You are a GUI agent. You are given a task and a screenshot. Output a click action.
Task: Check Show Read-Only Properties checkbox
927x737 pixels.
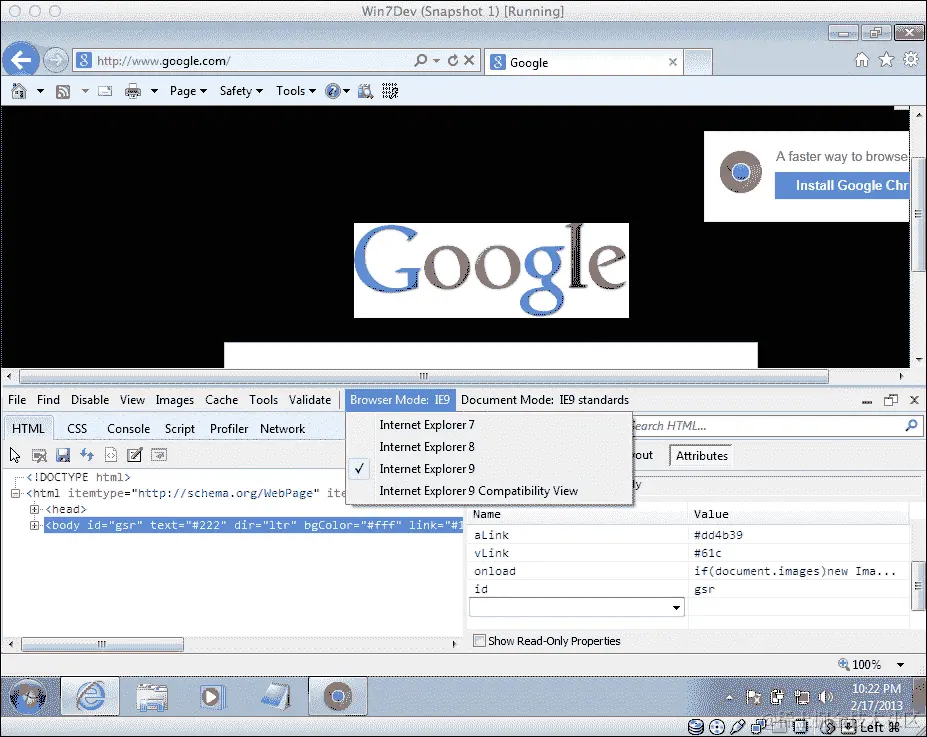click(479, 641)
